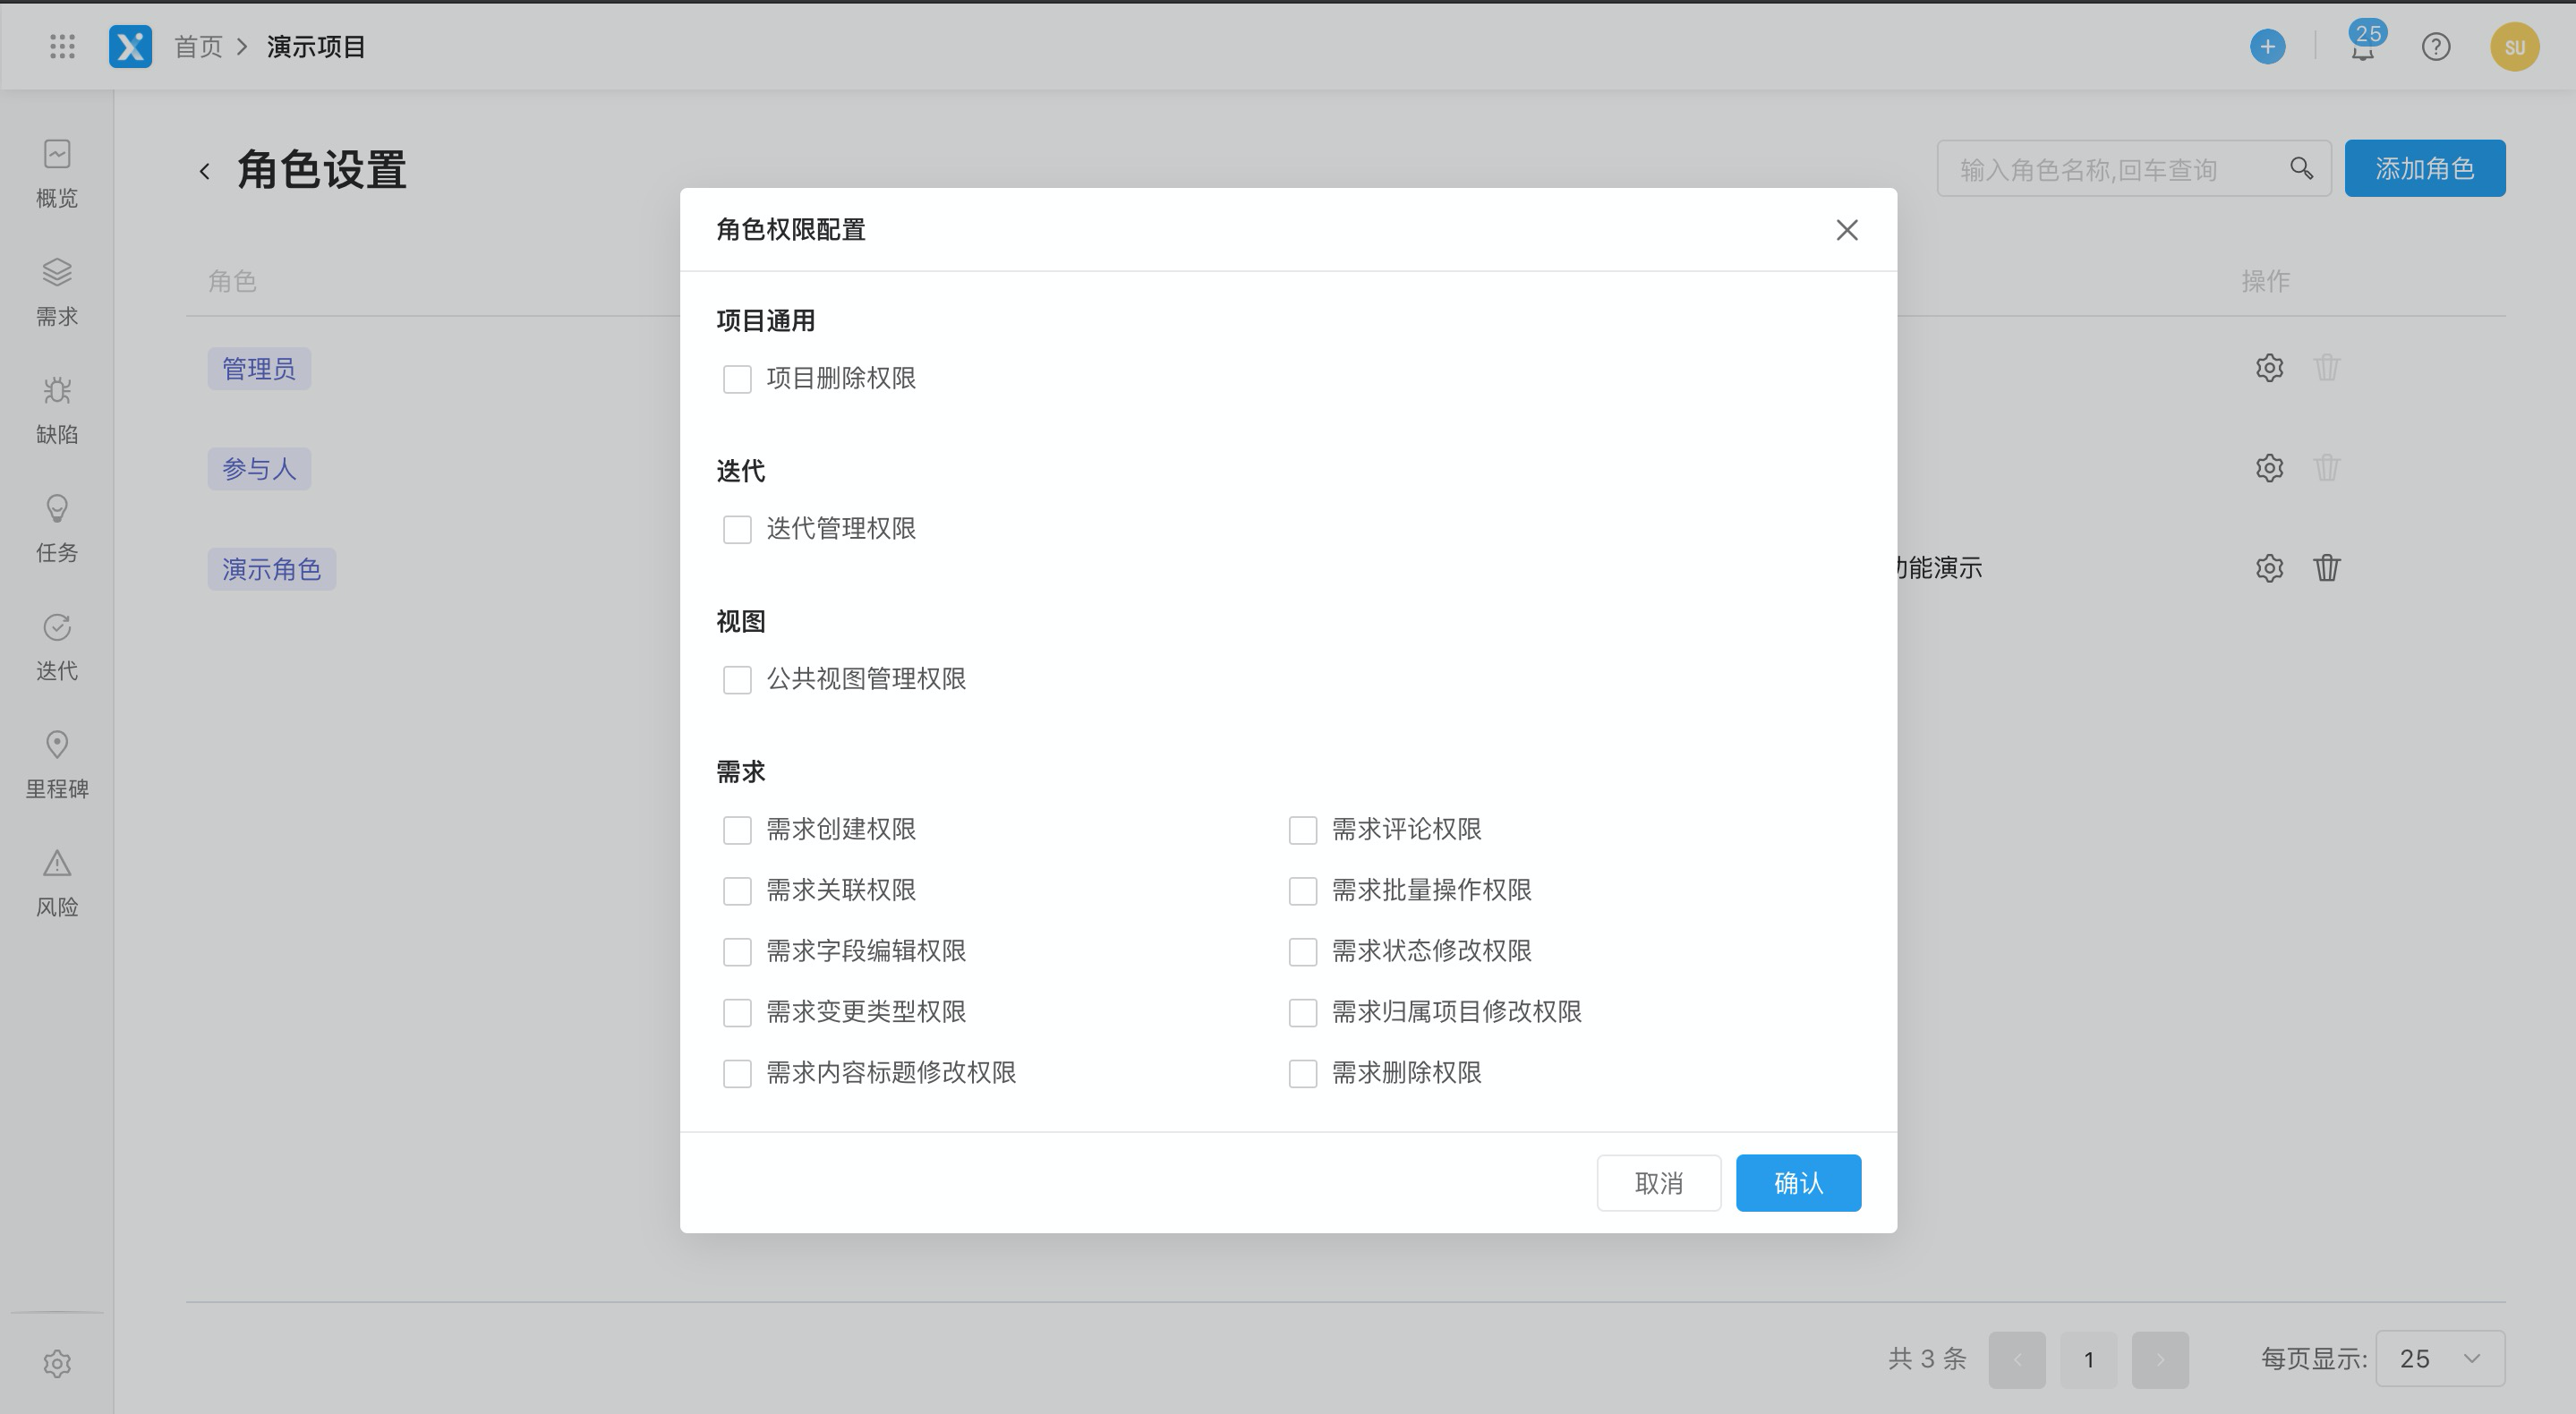Tick 需求创建权限 checkbox
This screenshot has width=2576, height=1414.
tap(737, 830)
